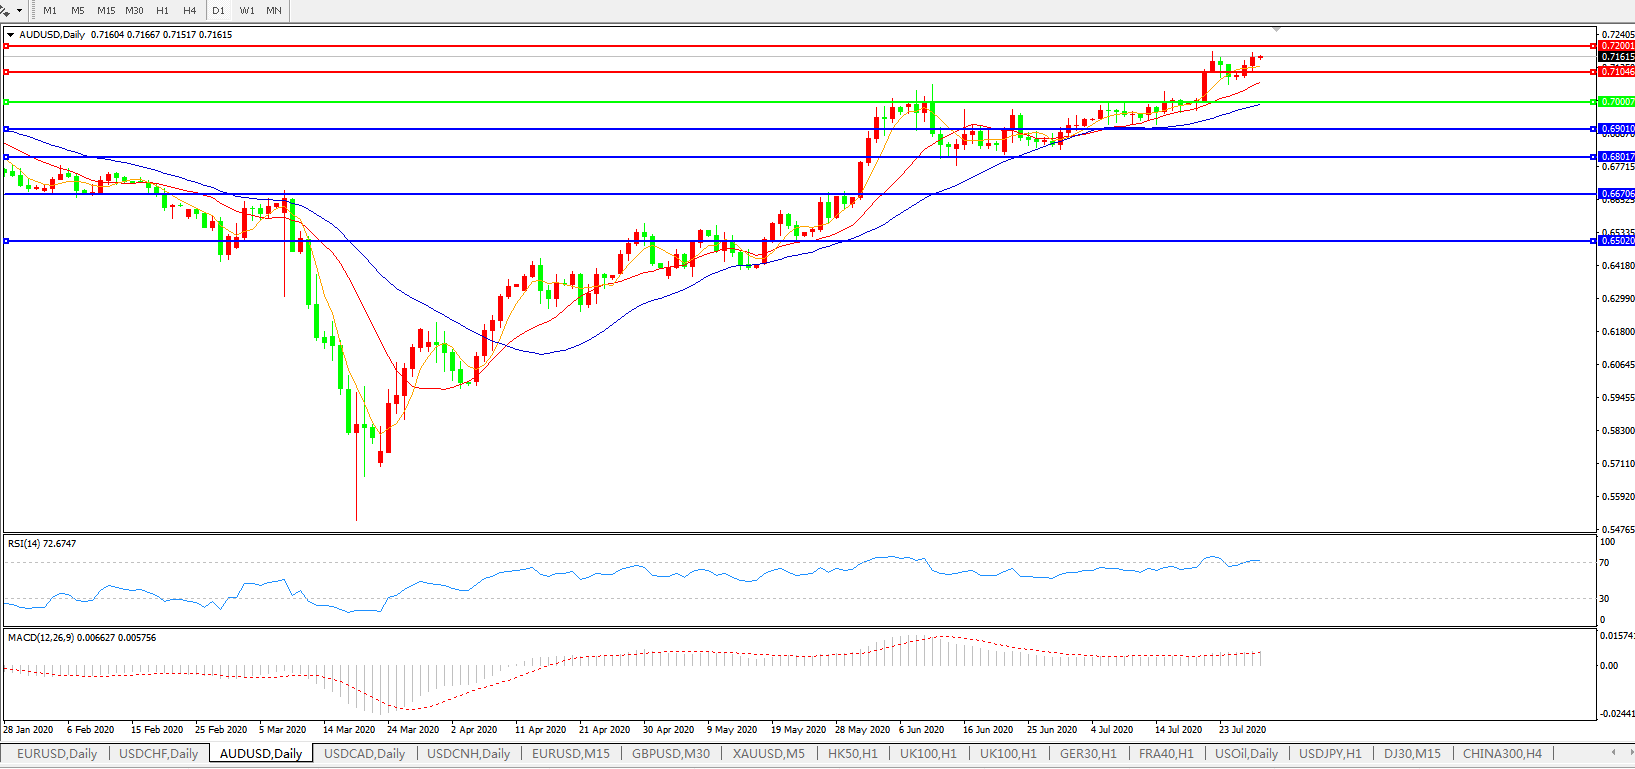The height and width of the screenshot is (769, 1635).
Task: Click the RSI(14) indicator label
Action: coord(41,544)
